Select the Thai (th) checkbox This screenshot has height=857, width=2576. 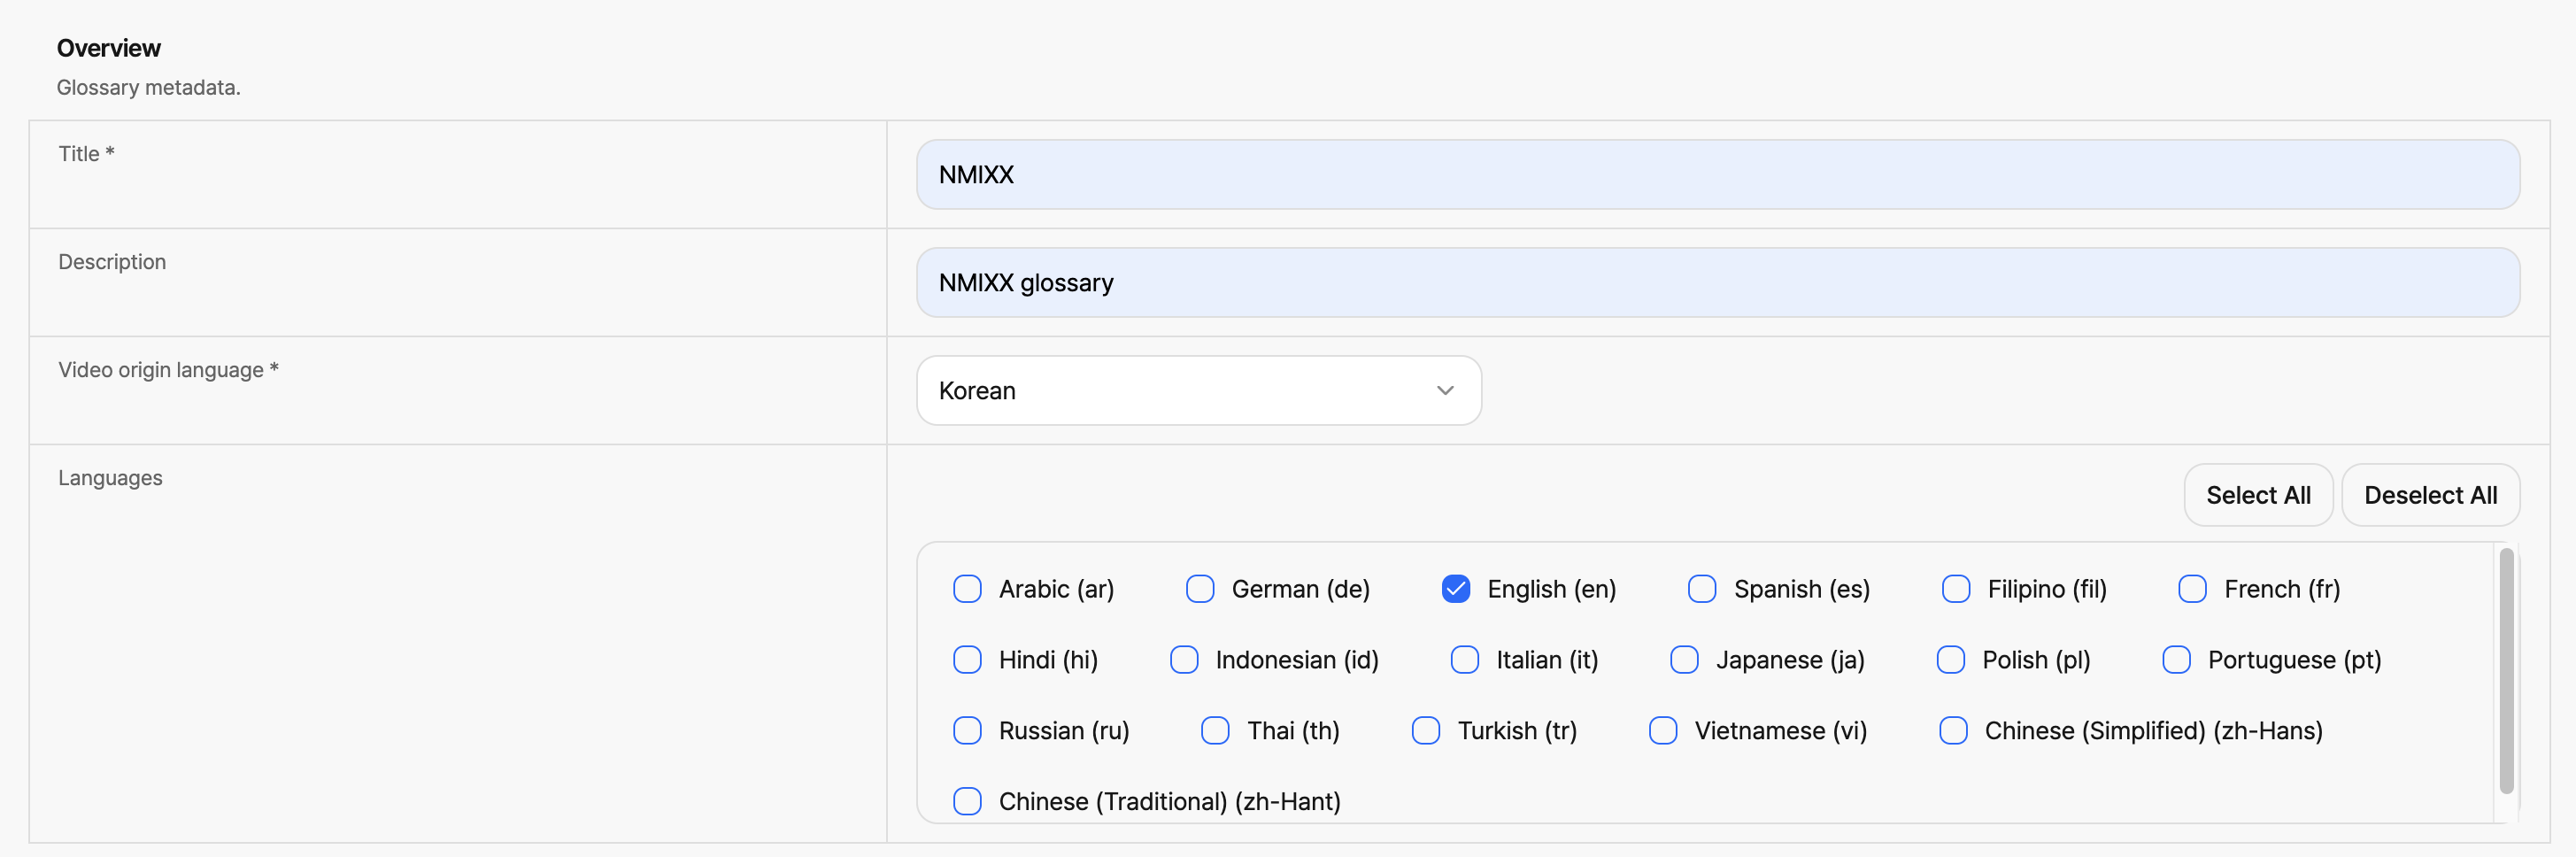[1215, 731]
